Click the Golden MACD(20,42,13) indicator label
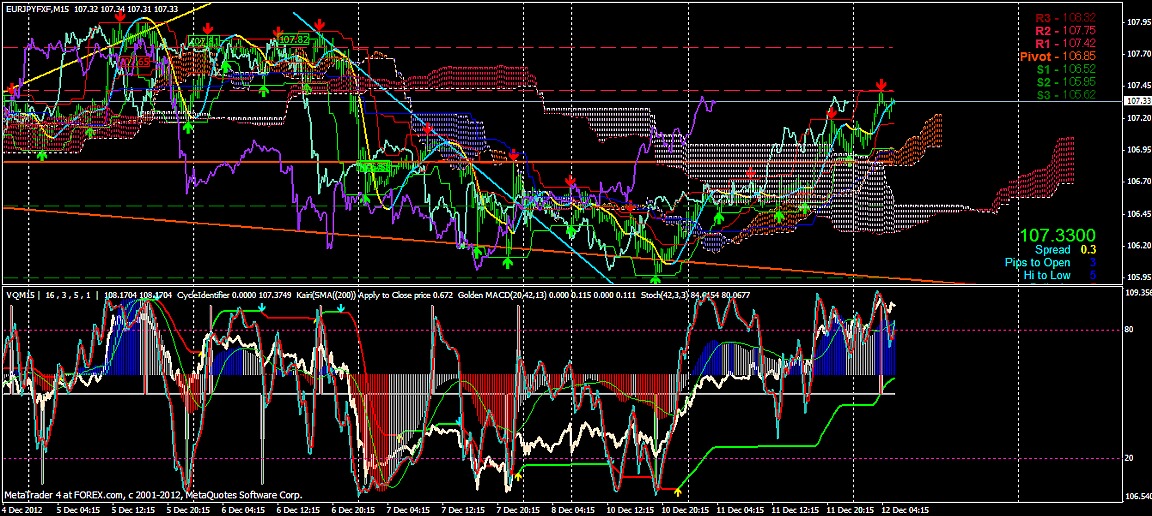 tap(503, 295)
